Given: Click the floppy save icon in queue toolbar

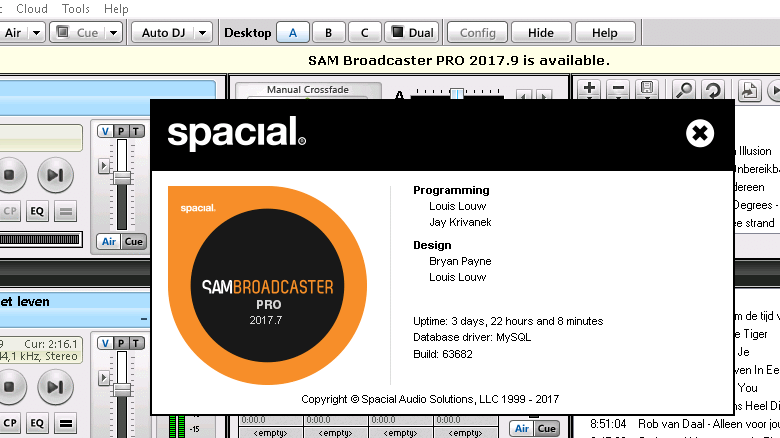Looking at the screenshot, I should (x=647, y=90).
